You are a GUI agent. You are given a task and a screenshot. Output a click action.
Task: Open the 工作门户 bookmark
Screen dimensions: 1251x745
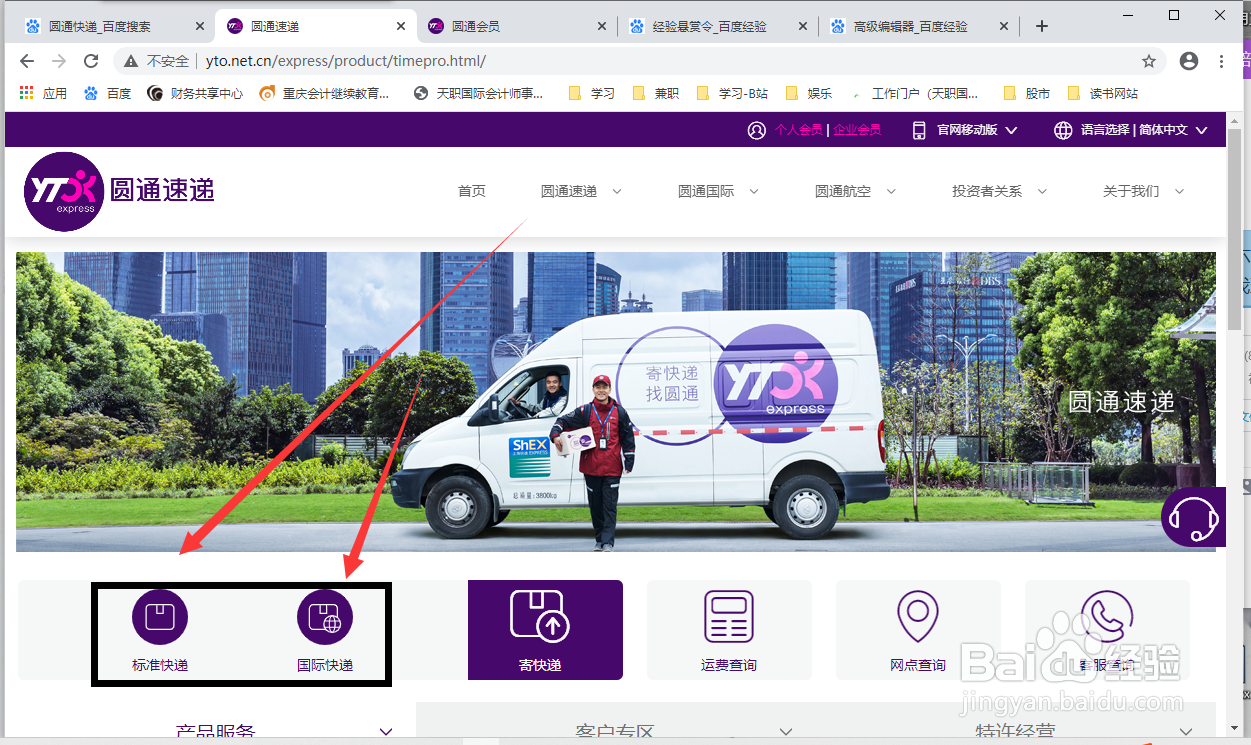pos(915,93)
